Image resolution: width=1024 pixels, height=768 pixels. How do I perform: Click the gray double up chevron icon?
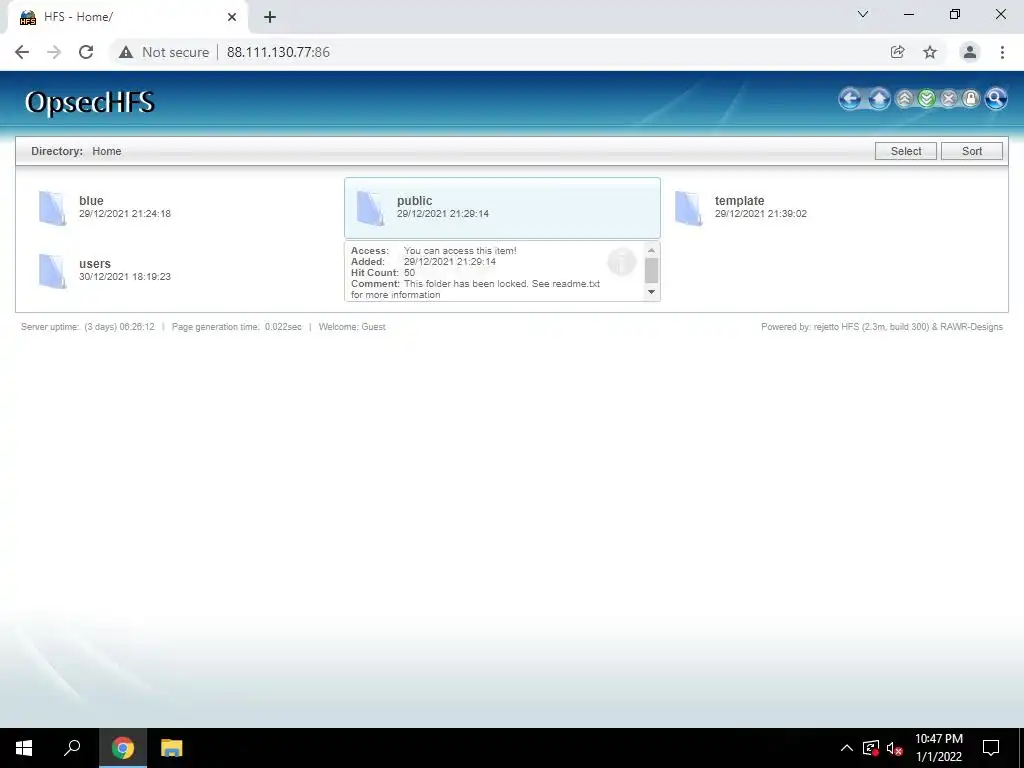904,99
